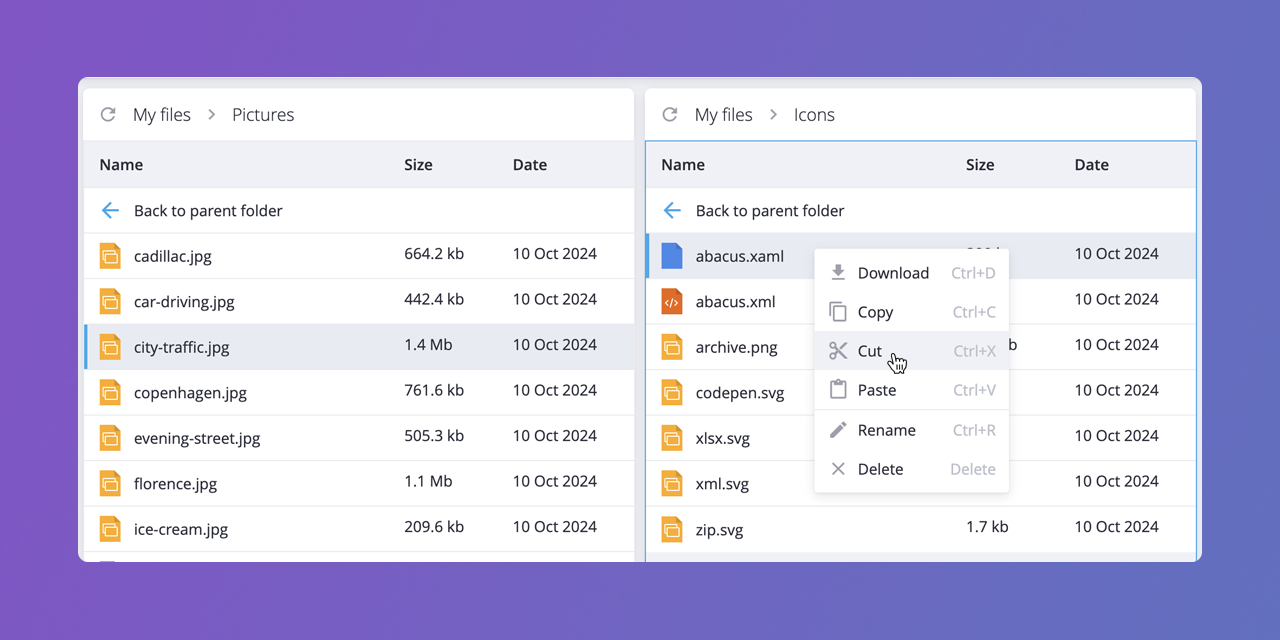
Task: Click image icon of florence.jpg
Action: pyautogui.click(x=110, y=483)
